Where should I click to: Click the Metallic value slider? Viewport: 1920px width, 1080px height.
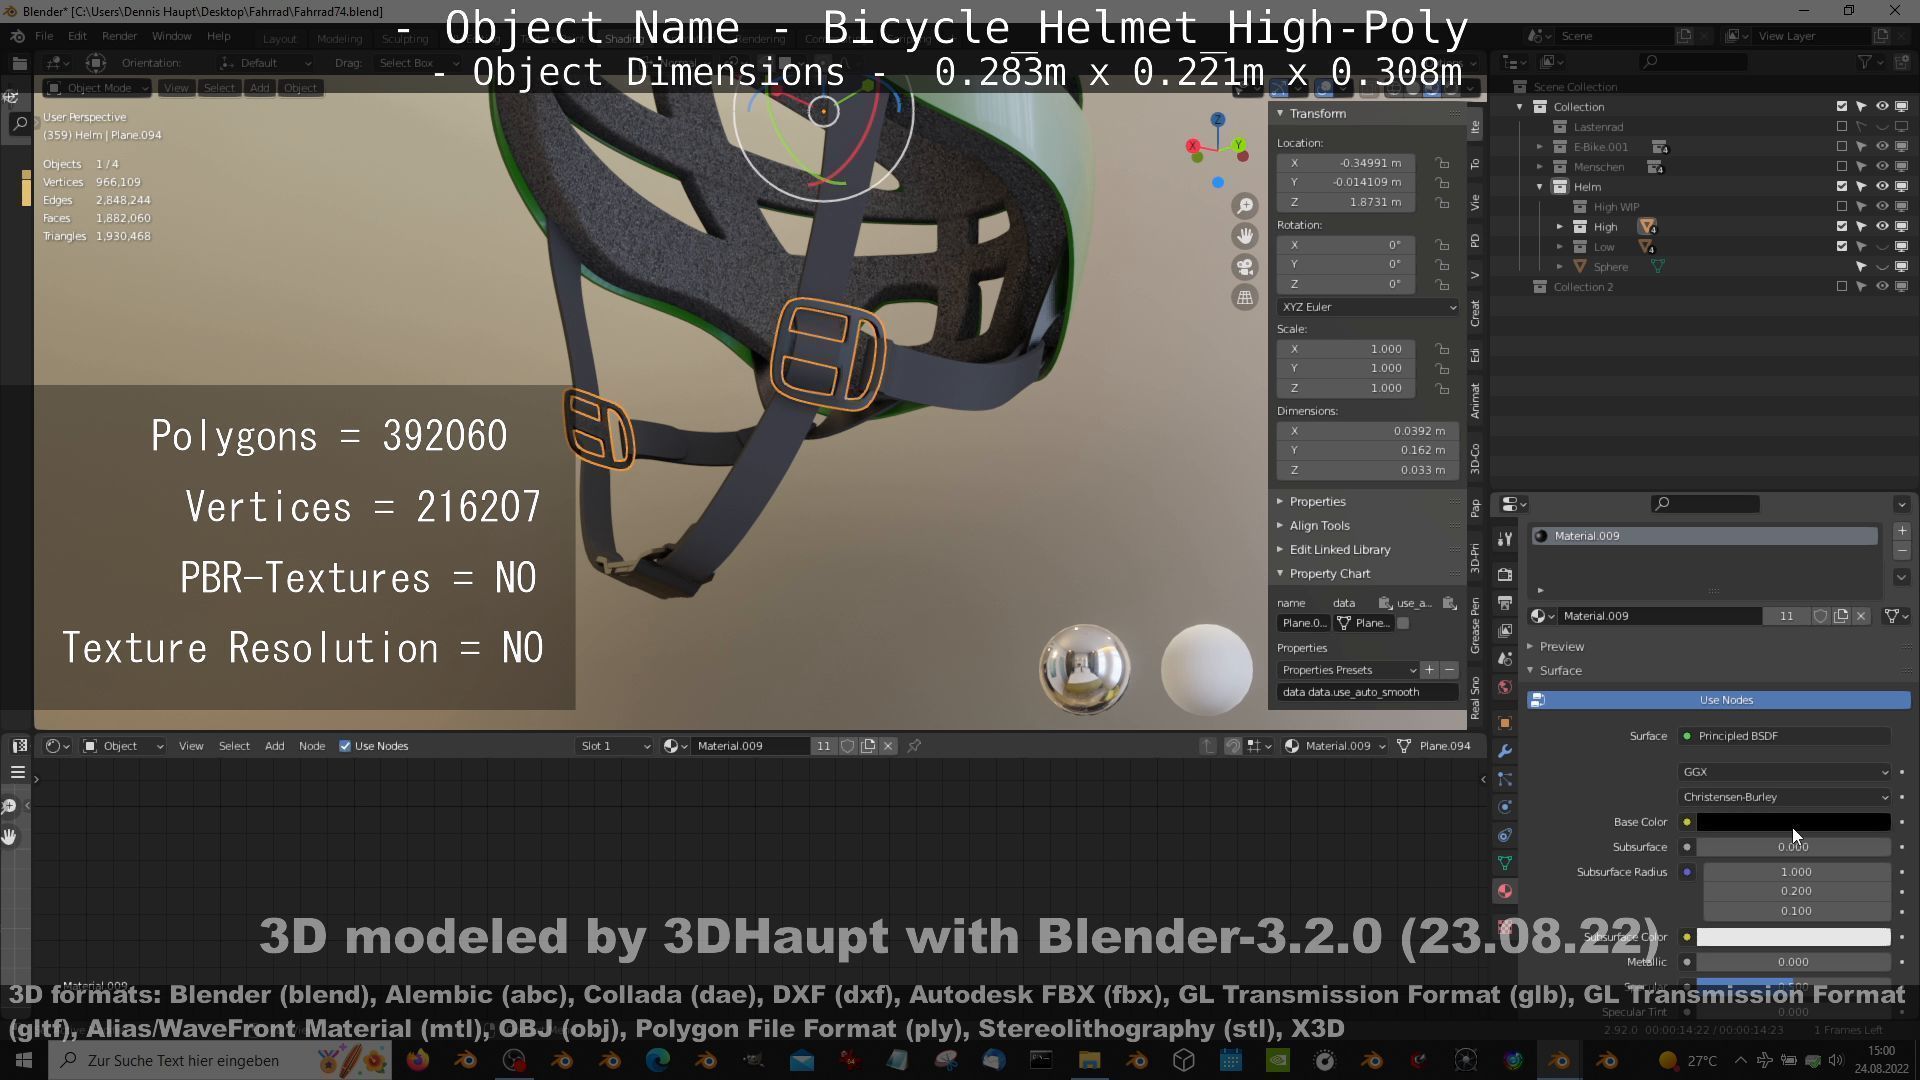coord(1793,962)
